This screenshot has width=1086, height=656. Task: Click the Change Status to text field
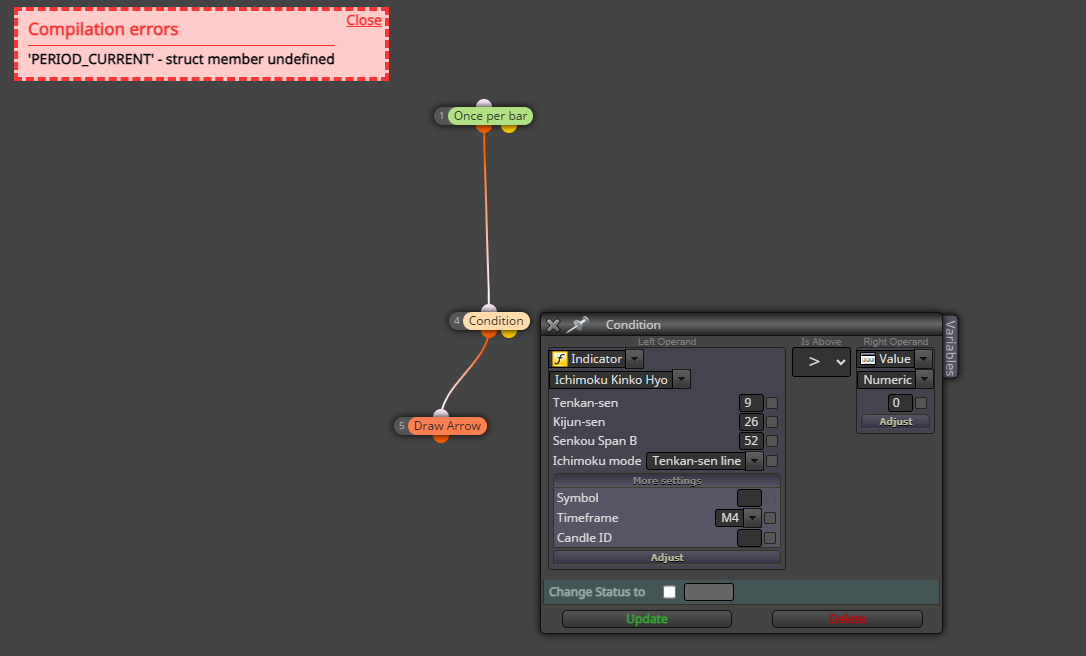(709, 592)
